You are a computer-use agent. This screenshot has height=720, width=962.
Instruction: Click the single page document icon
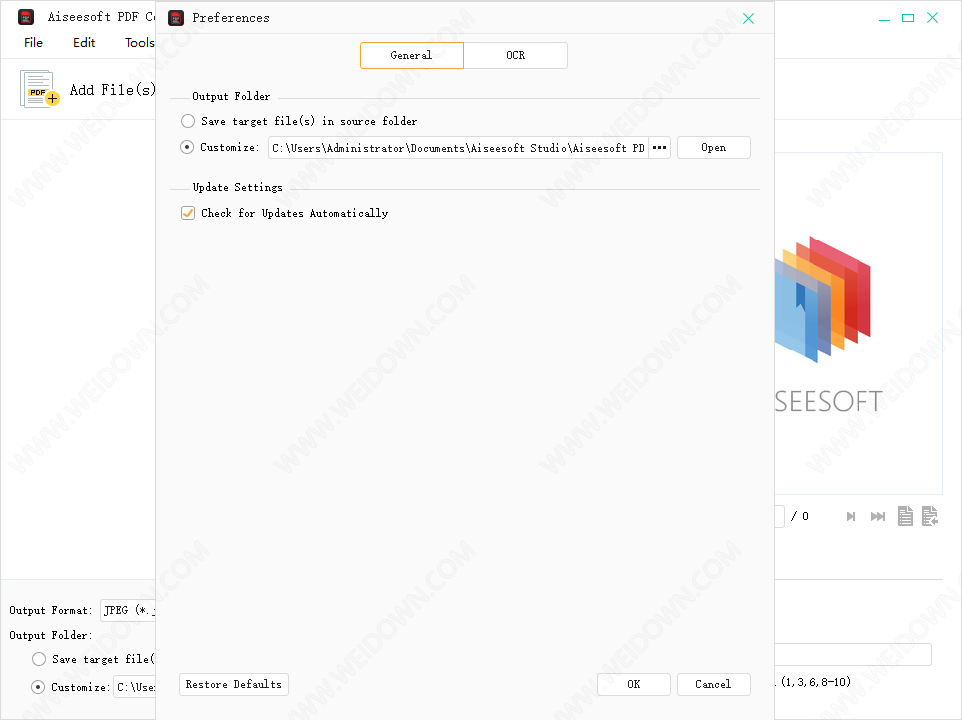click(x=905, y=516)
